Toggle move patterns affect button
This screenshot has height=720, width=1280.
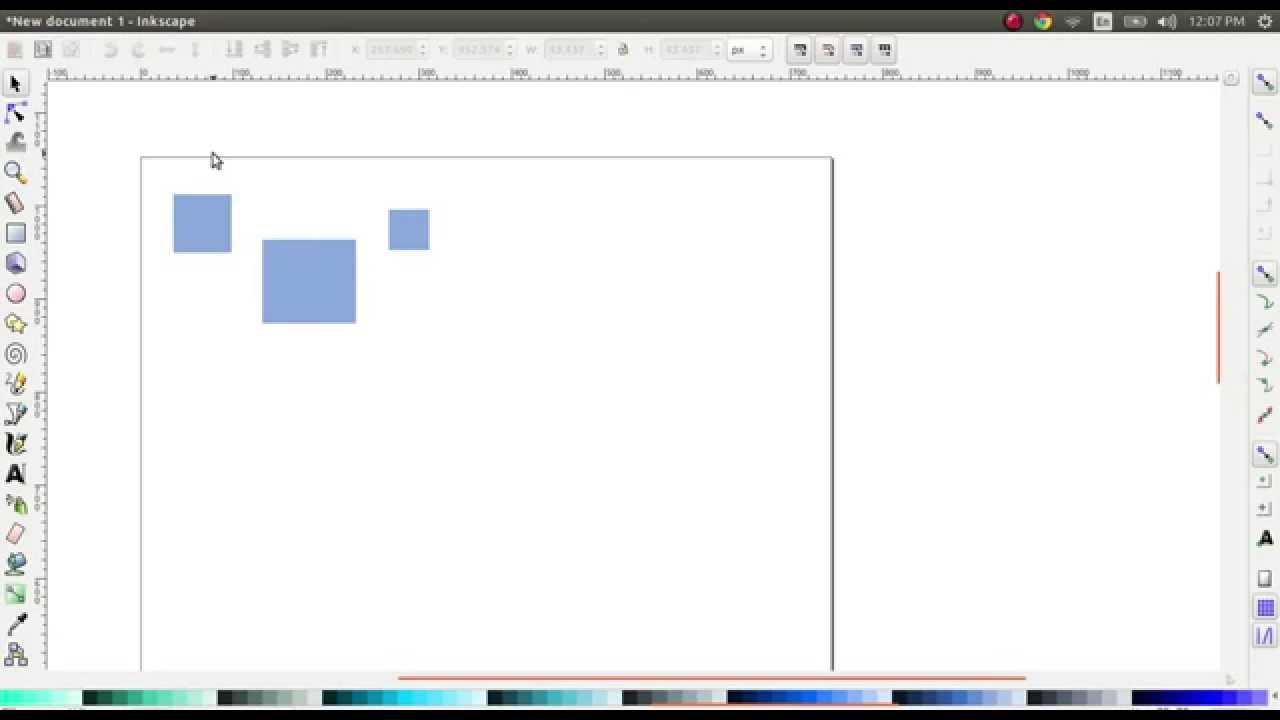(884, 49)
